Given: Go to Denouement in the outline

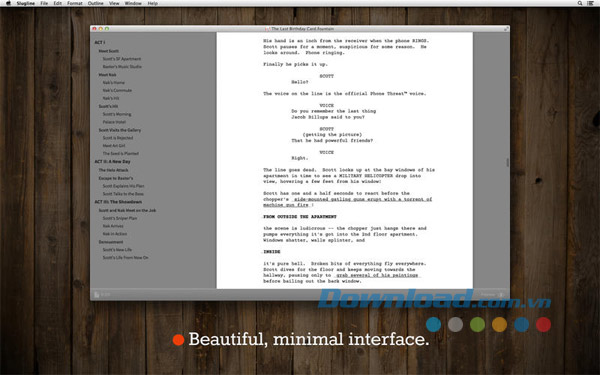Looking at the screenshot, I should tap(111, 242).
